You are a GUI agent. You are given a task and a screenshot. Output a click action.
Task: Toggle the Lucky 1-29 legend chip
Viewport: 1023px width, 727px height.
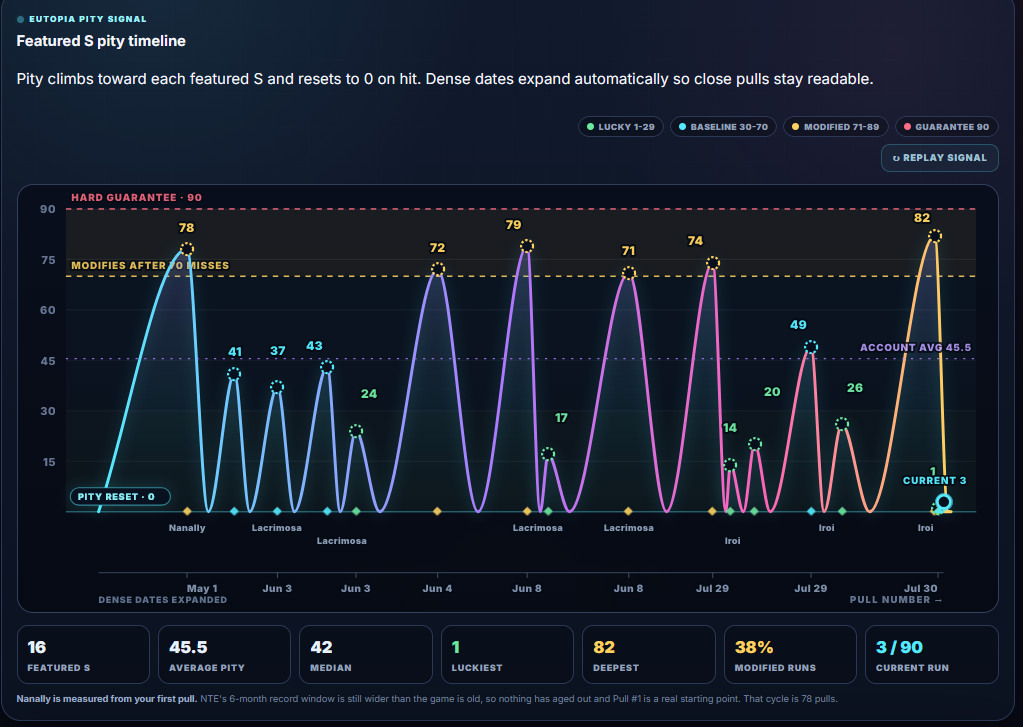point(620,127)
